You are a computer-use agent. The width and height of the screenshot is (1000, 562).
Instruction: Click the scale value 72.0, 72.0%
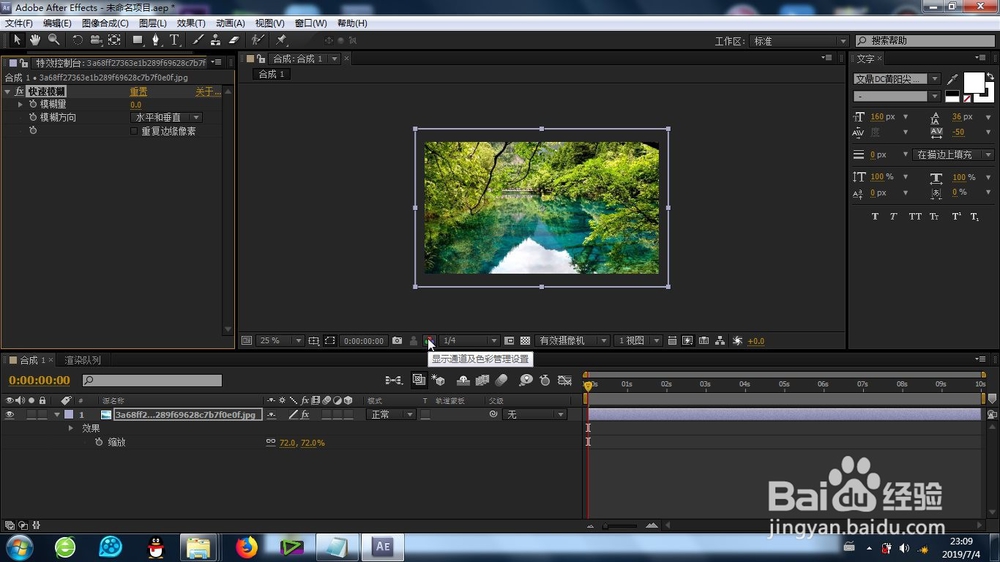pyautogui.click(x=302, y=442)
